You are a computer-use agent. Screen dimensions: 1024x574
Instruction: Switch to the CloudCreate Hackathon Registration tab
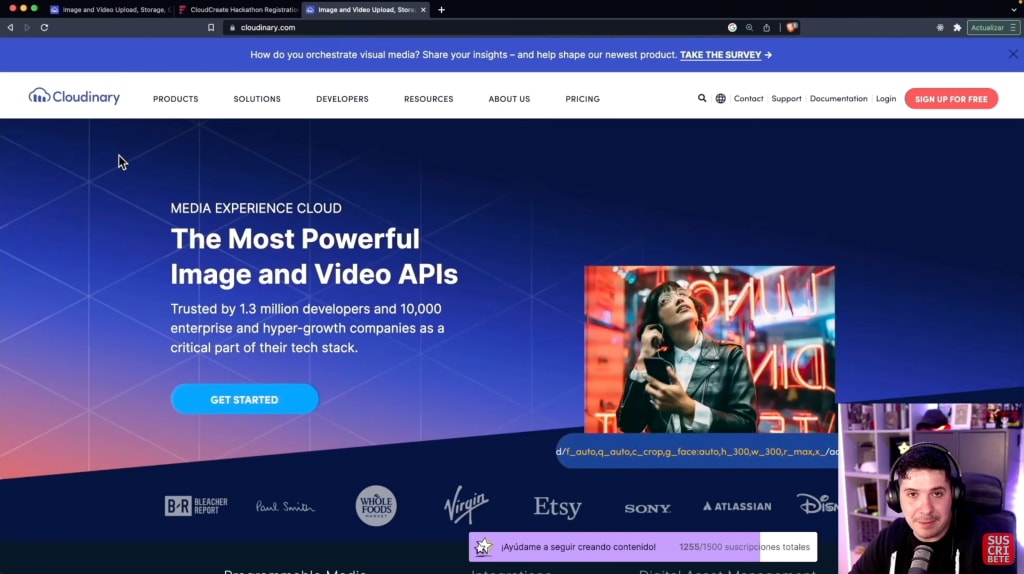[x=239, y=10]
